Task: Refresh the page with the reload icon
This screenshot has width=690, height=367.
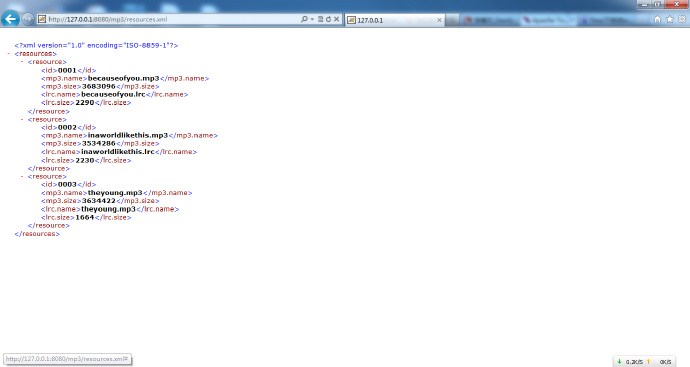Action: pos(328,19)
